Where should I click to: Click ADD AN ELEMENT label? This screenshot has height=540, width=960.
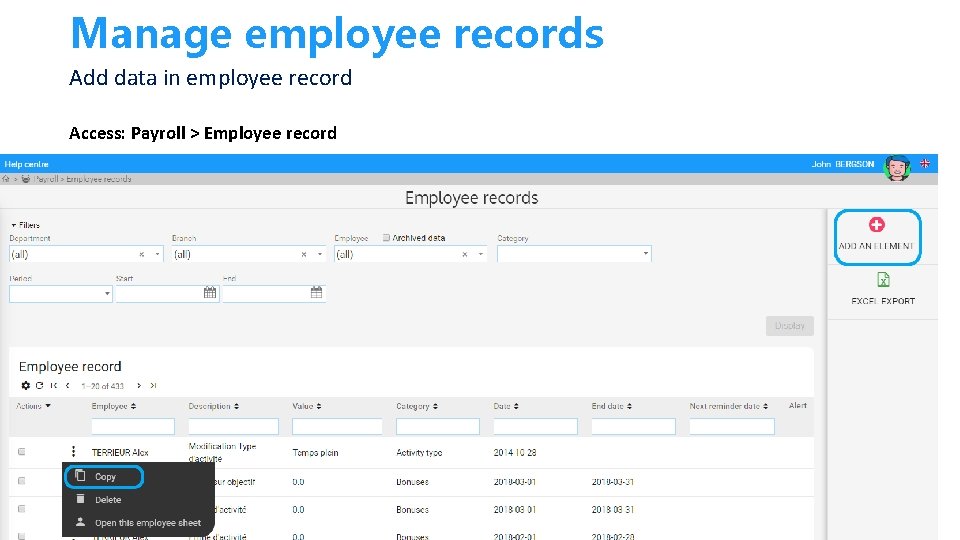pos(876,246)
